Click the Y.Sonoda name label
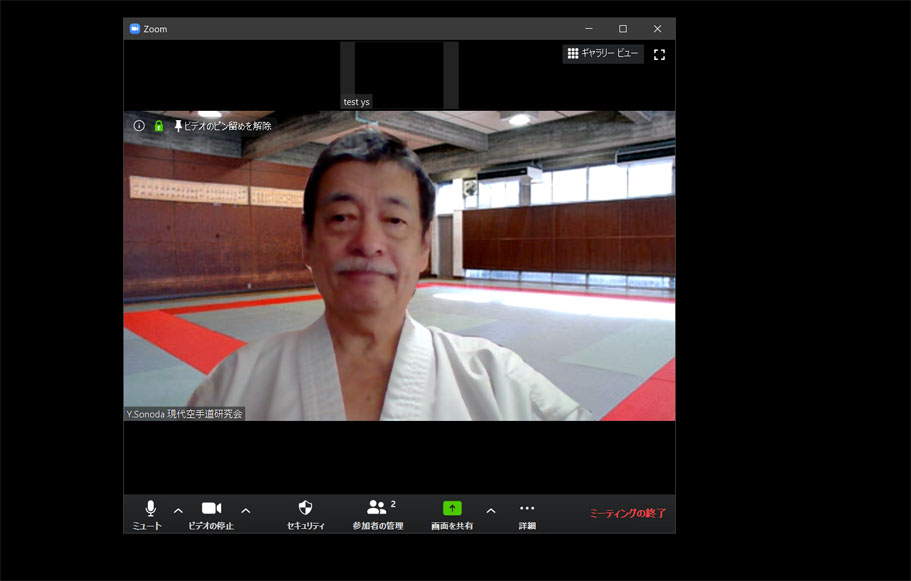This screenshot has width=911, height=581. tap(184, 413)
